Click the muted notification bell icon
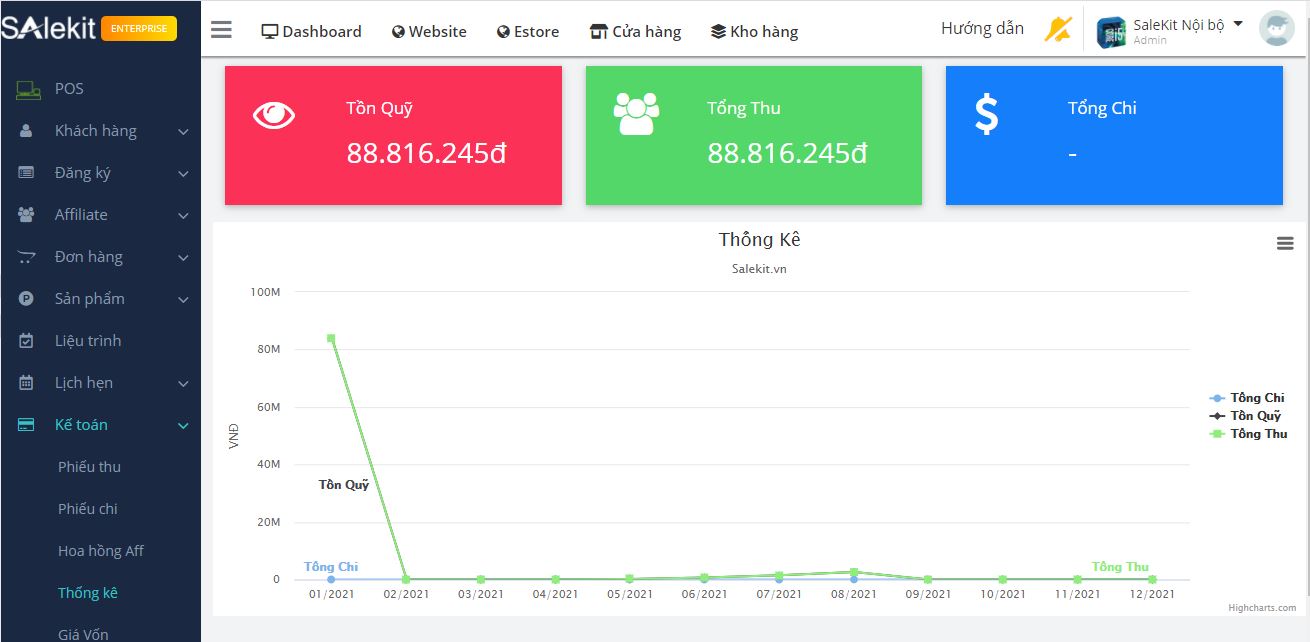1310x642 pixels. 1057,30
